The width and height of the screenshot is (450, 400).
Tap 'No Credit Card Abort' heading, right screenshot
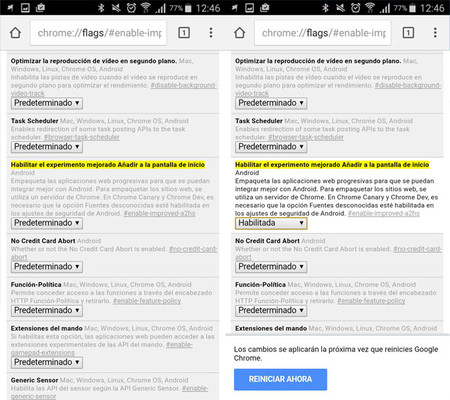click(267, 241)
